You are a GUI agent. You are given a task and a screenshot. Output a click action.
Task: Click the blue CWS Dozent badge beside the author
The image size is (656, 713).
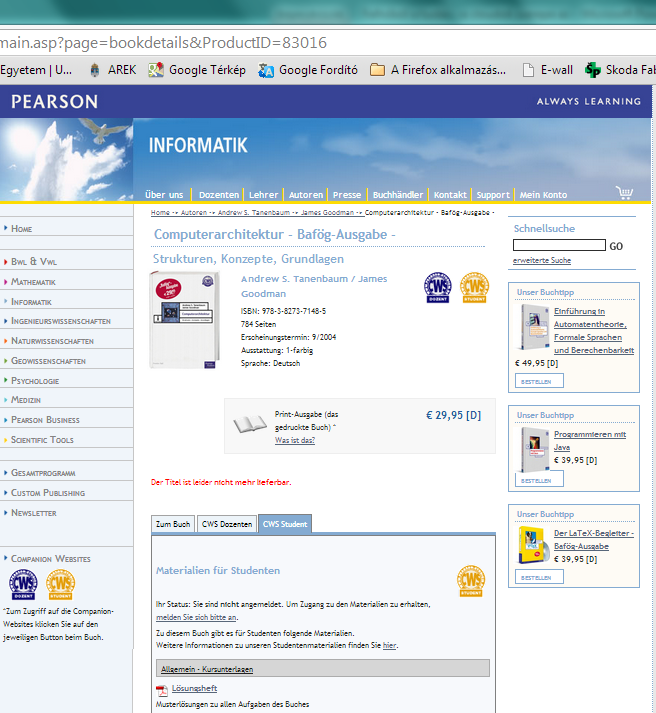(x=437, y=287)
